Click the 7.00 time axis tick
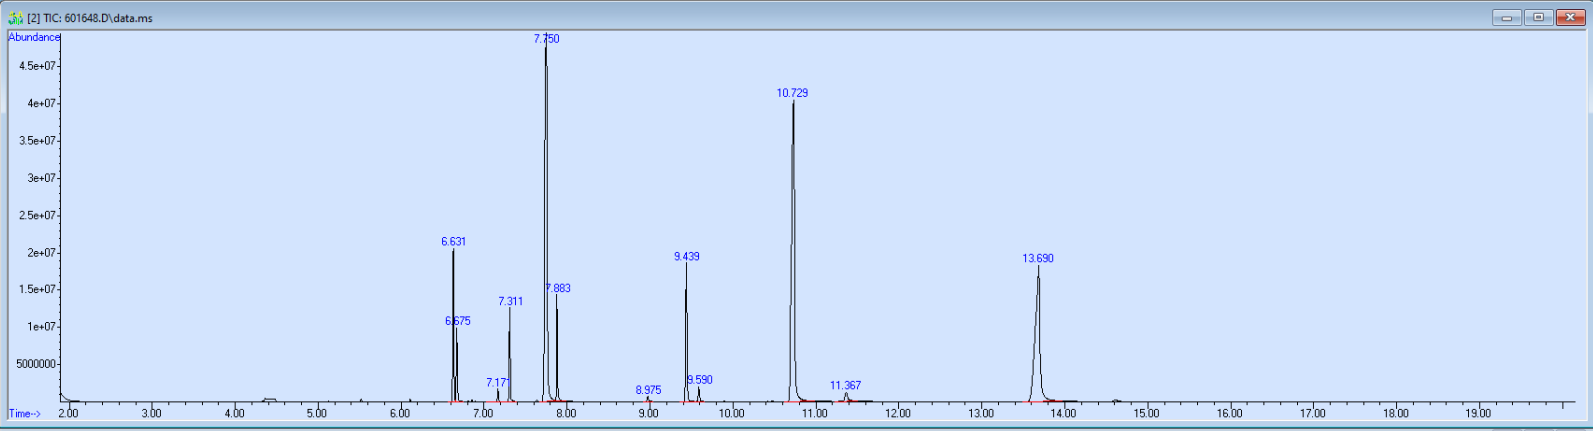This screenshot has width=1593, height=431. [483, 413]
